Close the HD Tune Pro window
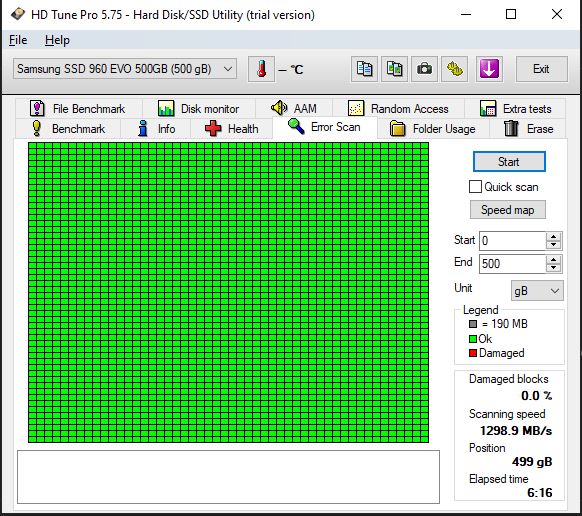The width and height of the screenshot is (582, 516). (x=557, y=14)
